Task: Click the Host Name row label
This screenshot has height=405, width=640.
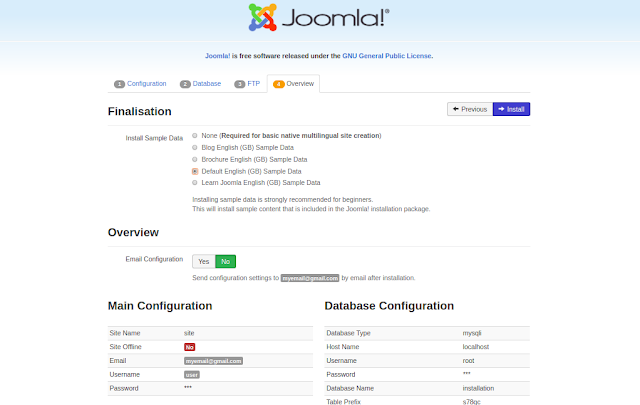Action: [343, 347]
